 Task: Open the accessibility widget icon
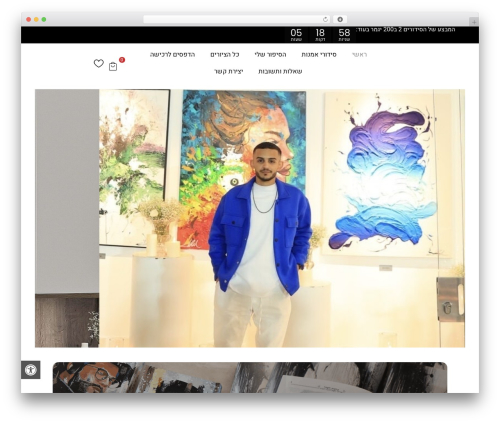31,370
